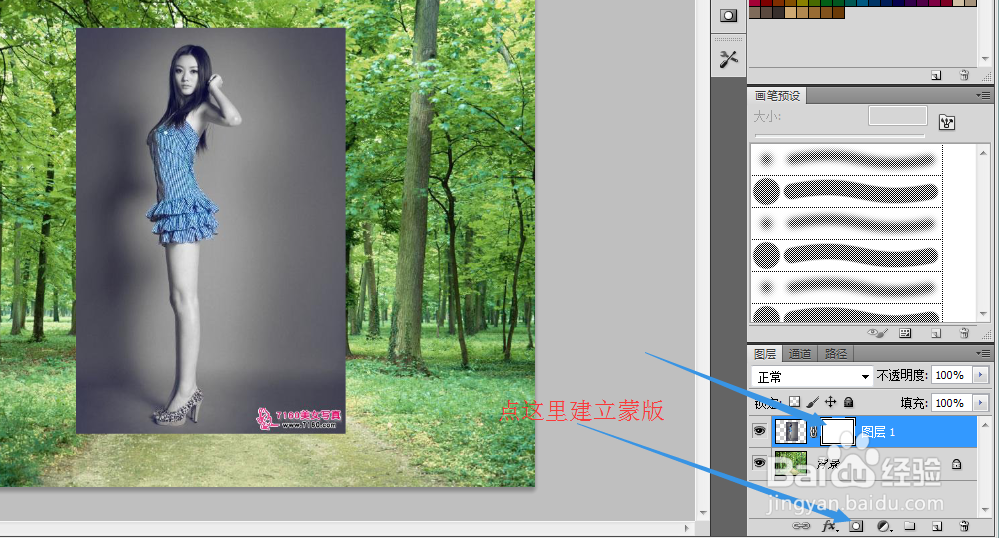Click lock position move icon
Image resolution: width=999 pixels, height=538 pixels.
[x=830, y=402]
